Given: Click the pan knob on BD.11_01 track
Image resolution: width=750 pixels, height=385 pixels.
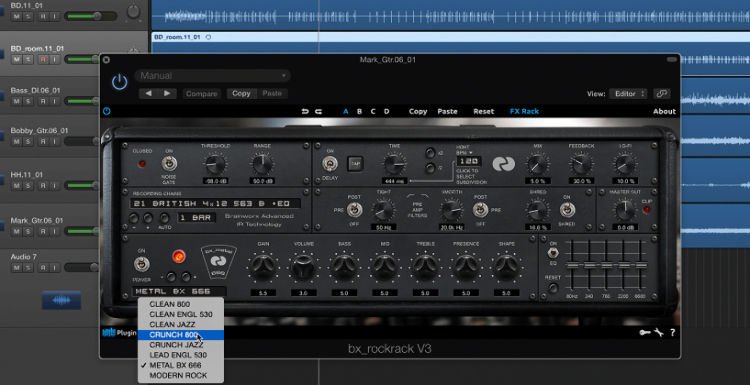Looking at the screenshot, I should (x=134, y=12).
